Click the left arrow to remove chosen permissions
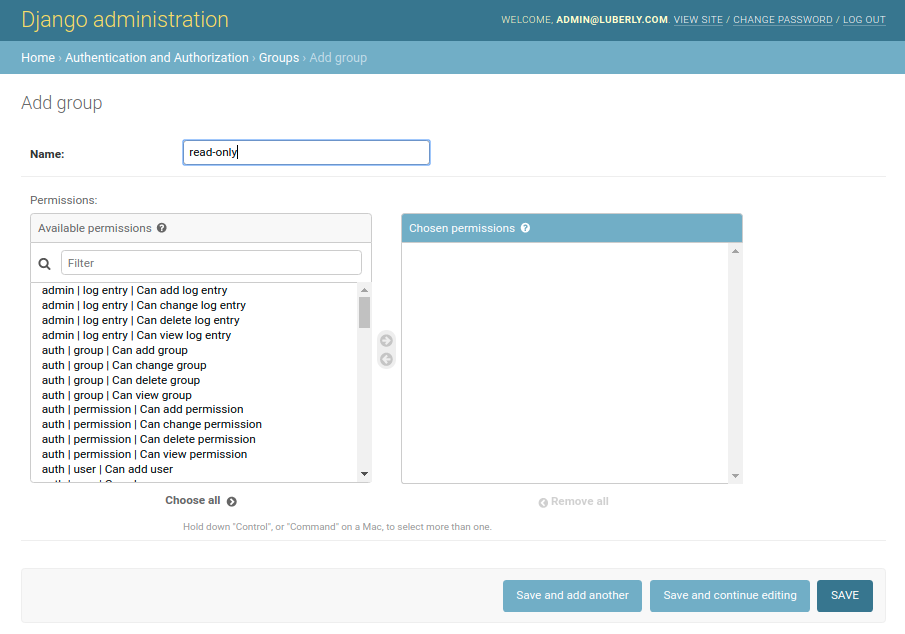Screen dimensions: 905x634 click(x=386, y=359)
